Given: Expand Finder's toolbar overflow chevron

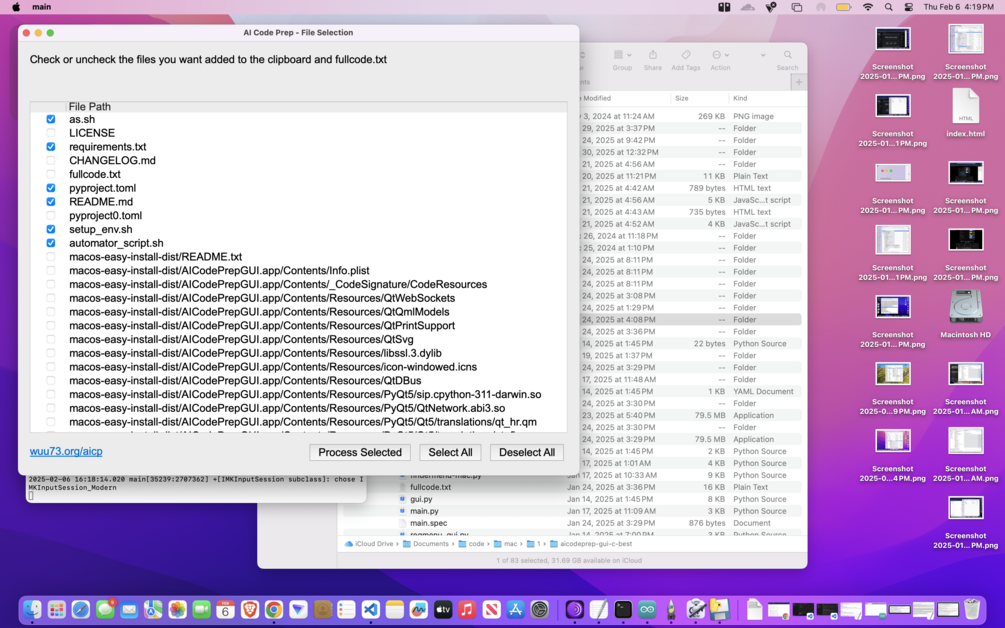Looking at the screenshot, I should 763,55.
